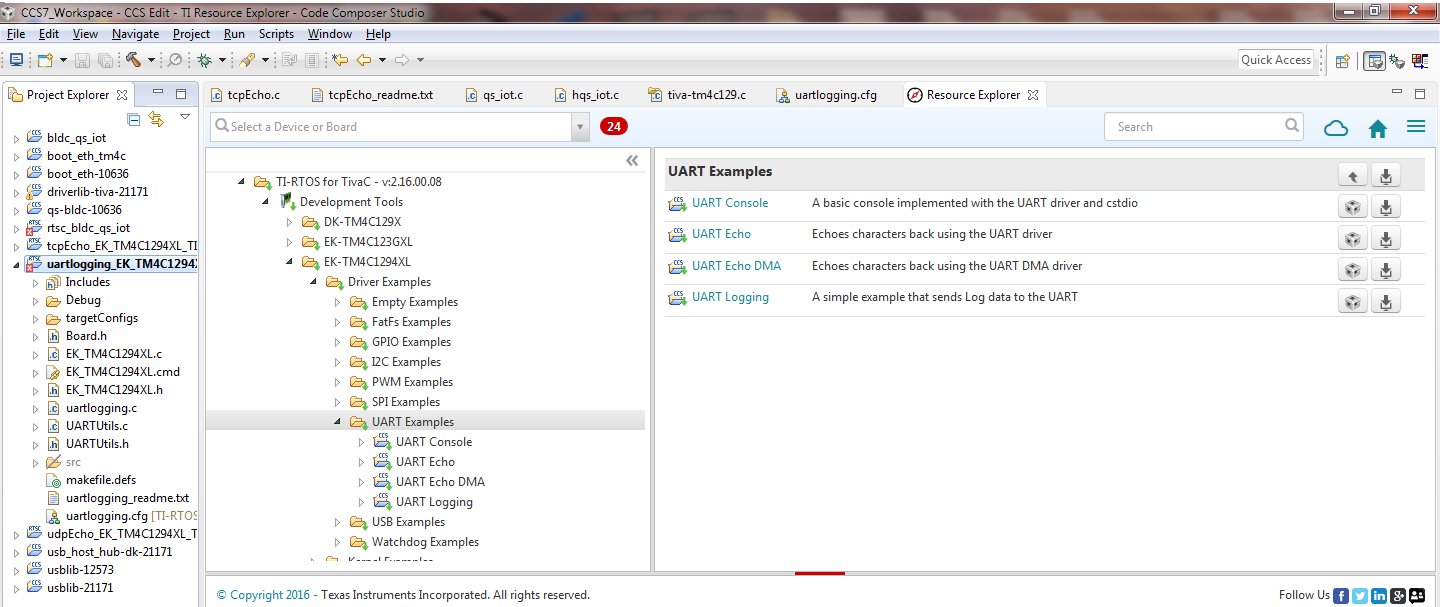Download the UART Echo DMA example
This screenshot has width=1440, height=607.
1386,270
